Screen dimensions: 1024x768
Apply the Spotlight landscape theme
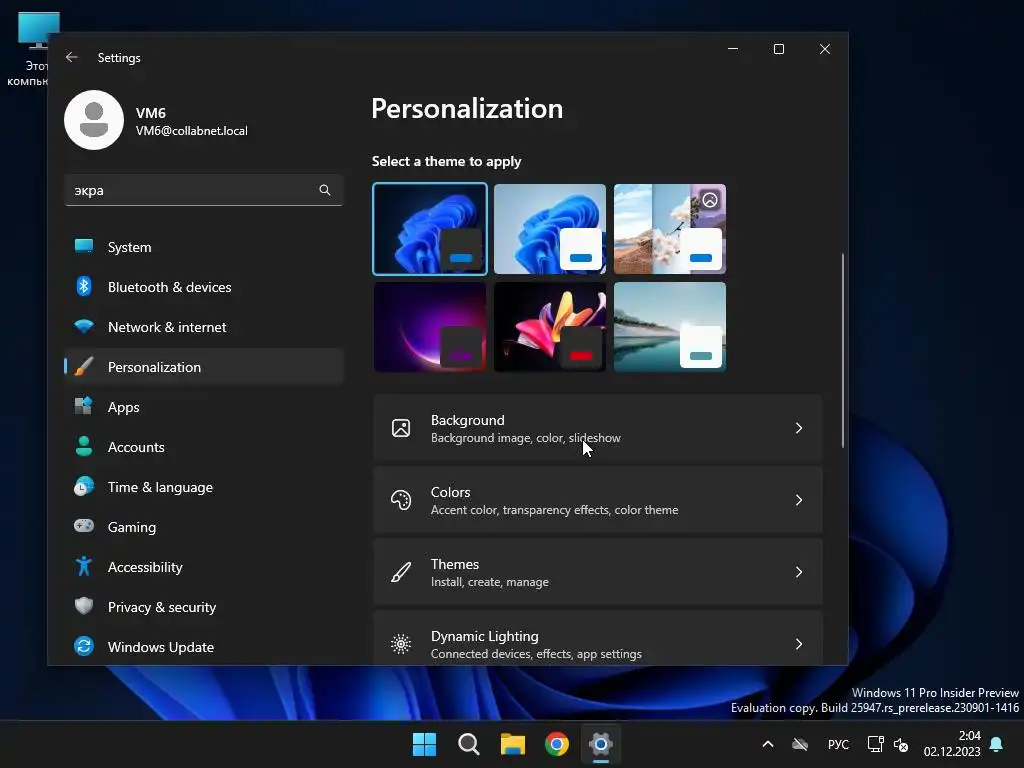(670, 229)
